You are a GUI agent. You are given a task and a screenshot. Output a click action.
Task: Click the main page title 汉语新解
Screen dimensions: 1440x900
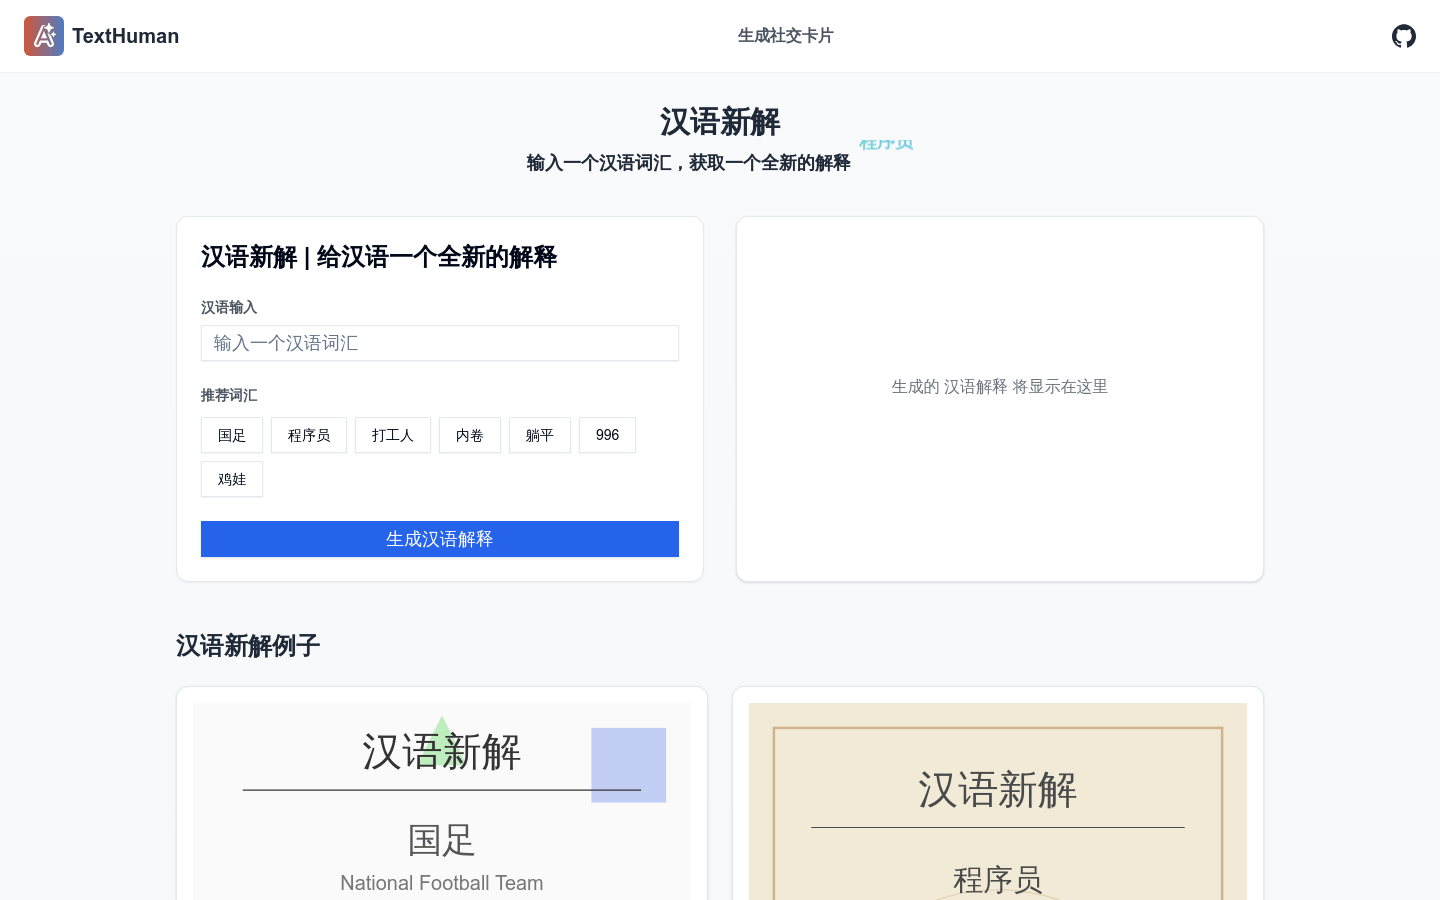[x=720, y=122]
